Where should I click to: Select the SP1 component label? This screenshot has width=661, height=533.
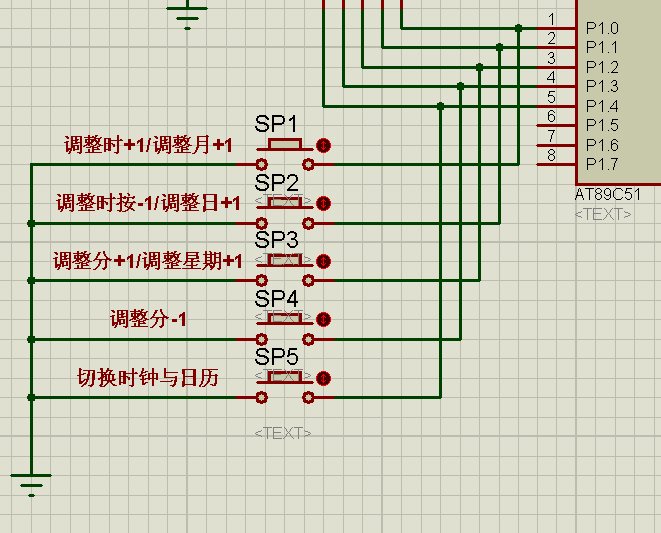276,124
